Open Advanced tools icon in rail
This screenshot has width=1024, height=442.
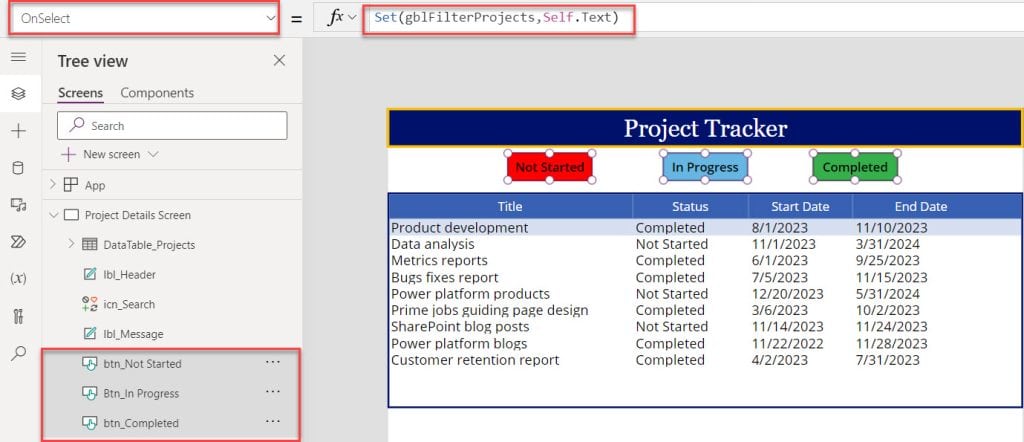coord(18,317)
